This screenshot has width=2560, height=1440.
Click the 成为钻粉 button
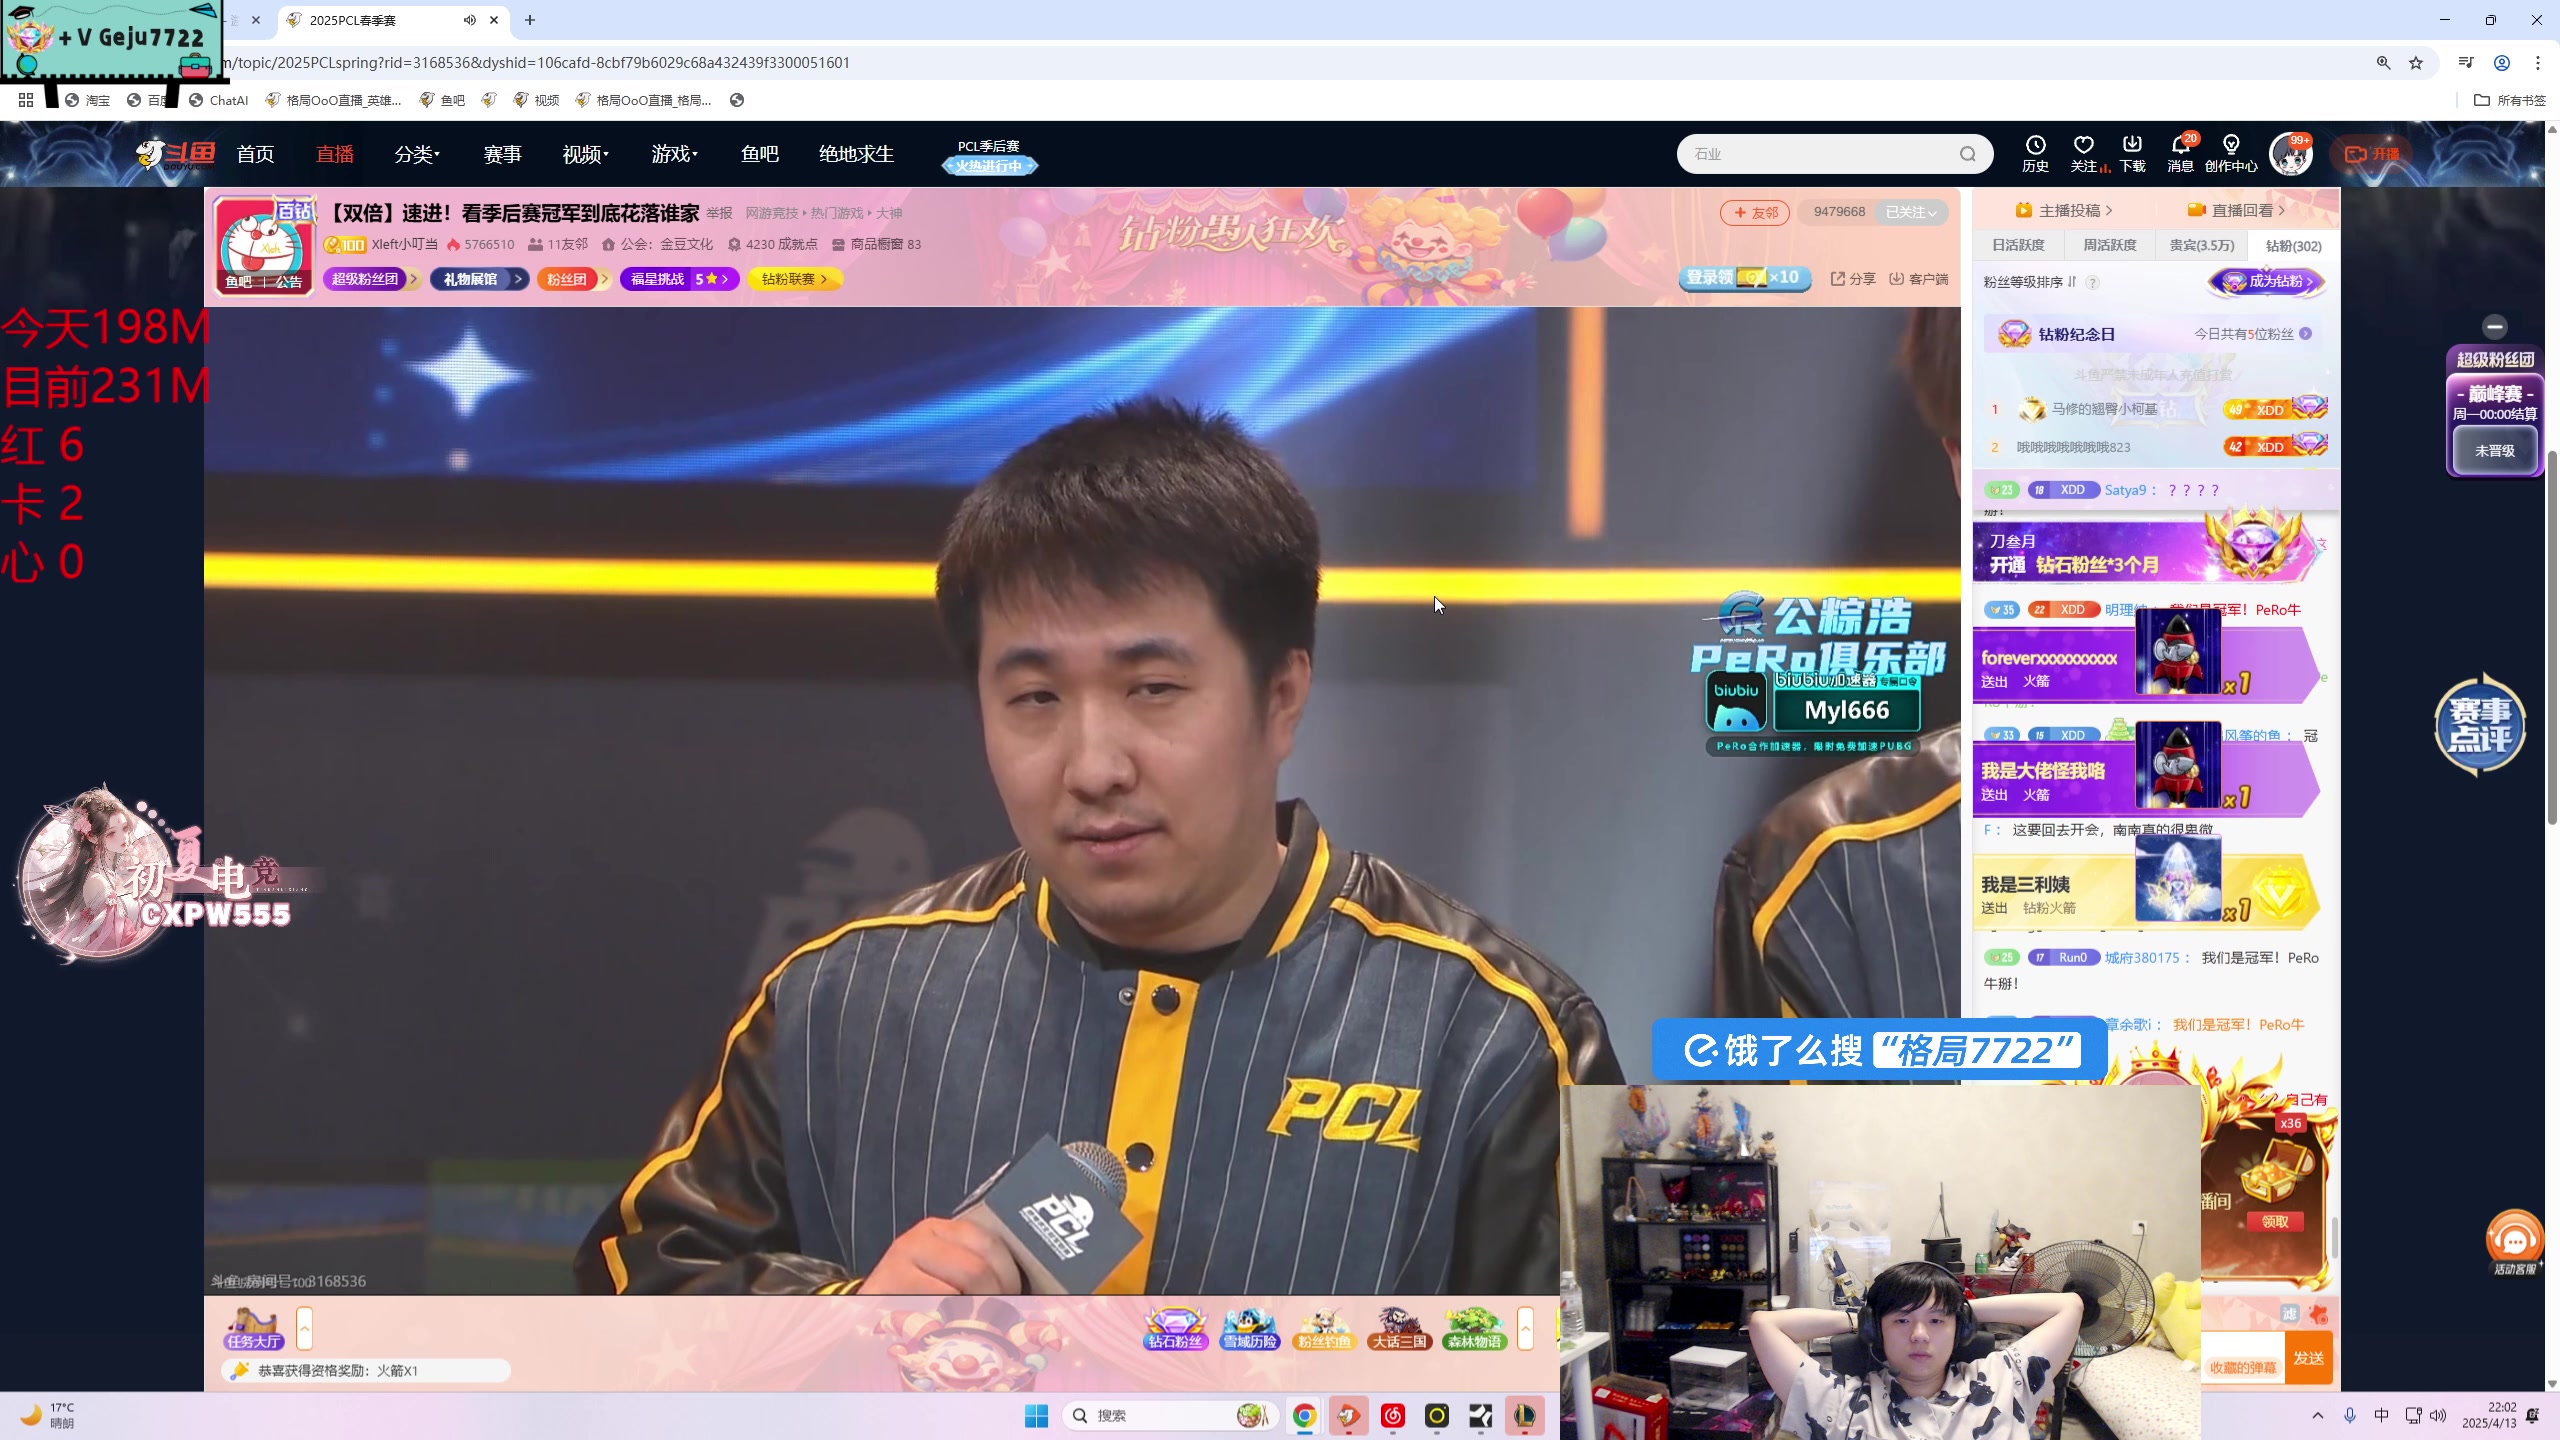[2267, 282]
